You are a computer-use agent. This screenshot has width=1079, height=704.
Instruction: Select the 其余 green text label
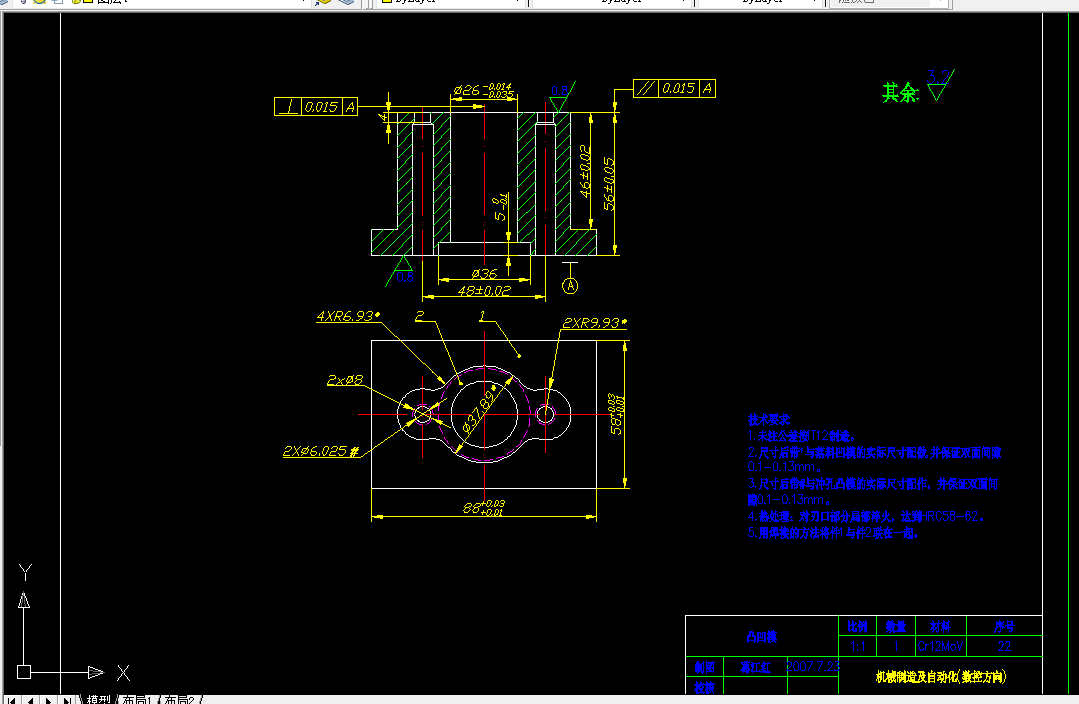coord(900,93)
